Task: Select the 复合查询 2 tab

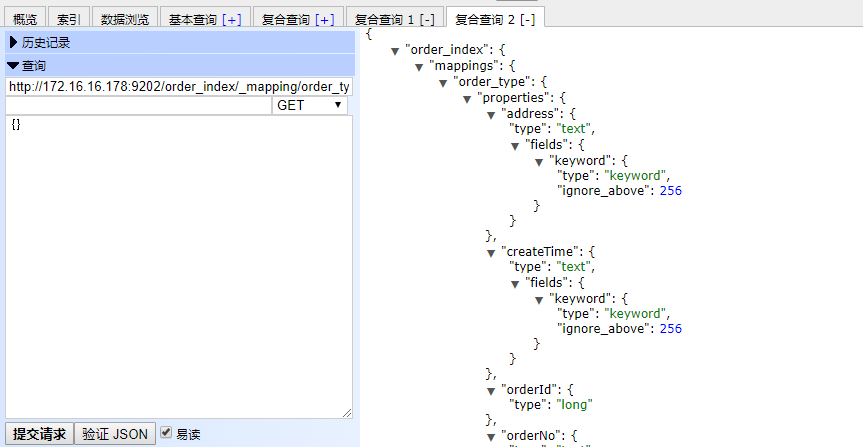Action: click(x=485, y=19)
